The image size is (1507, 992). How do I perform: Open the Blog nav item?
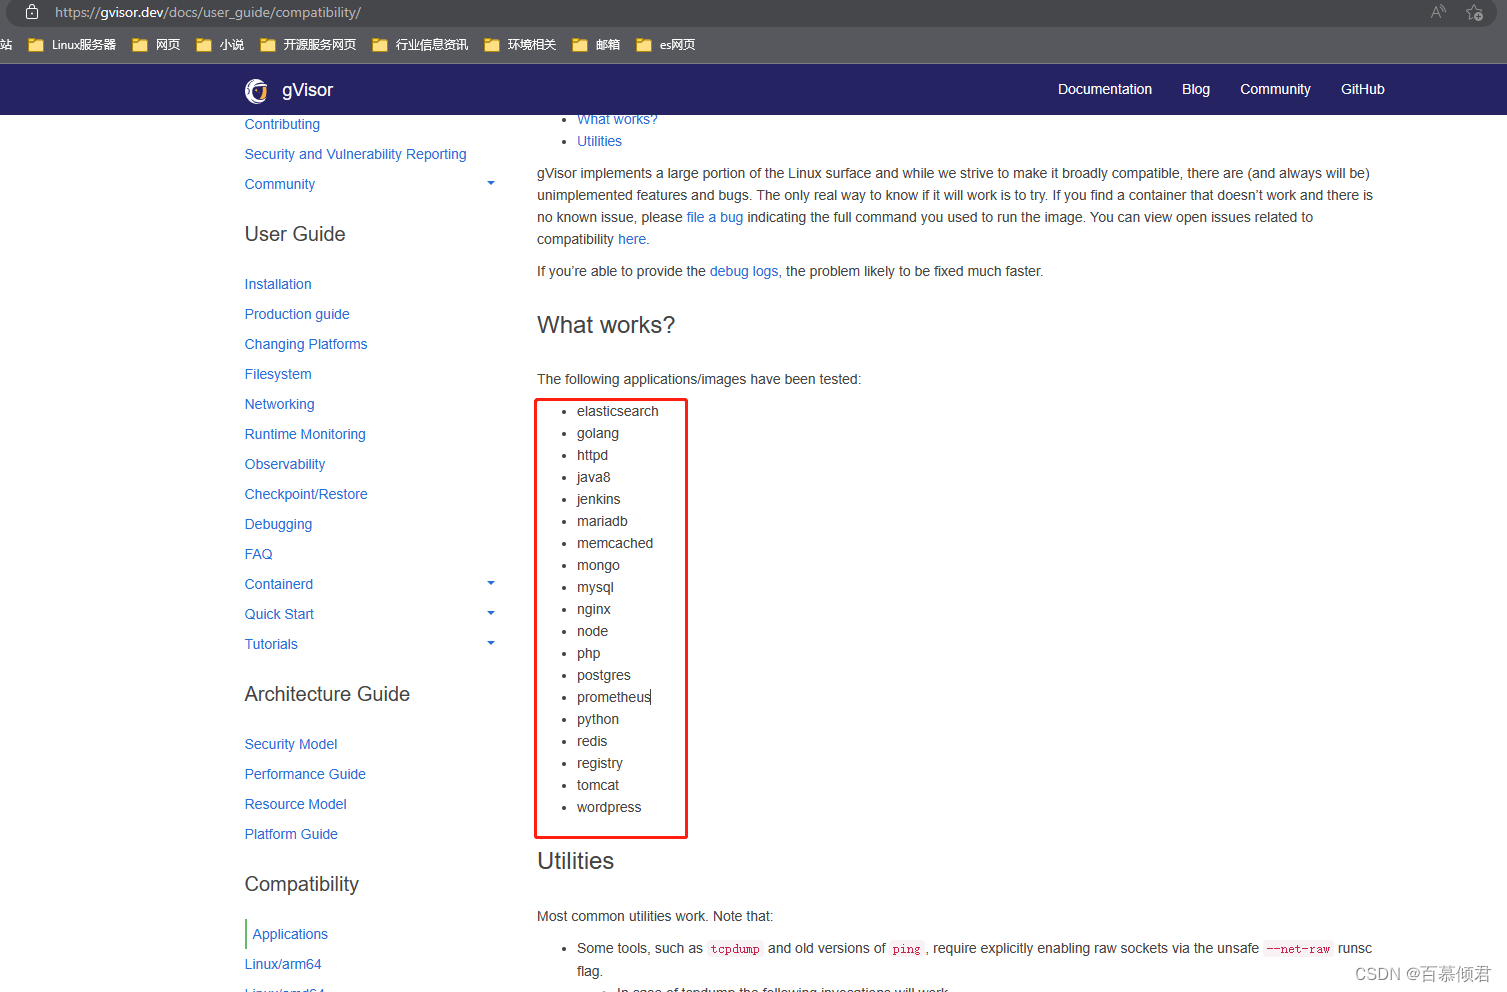click(1196, 89)
